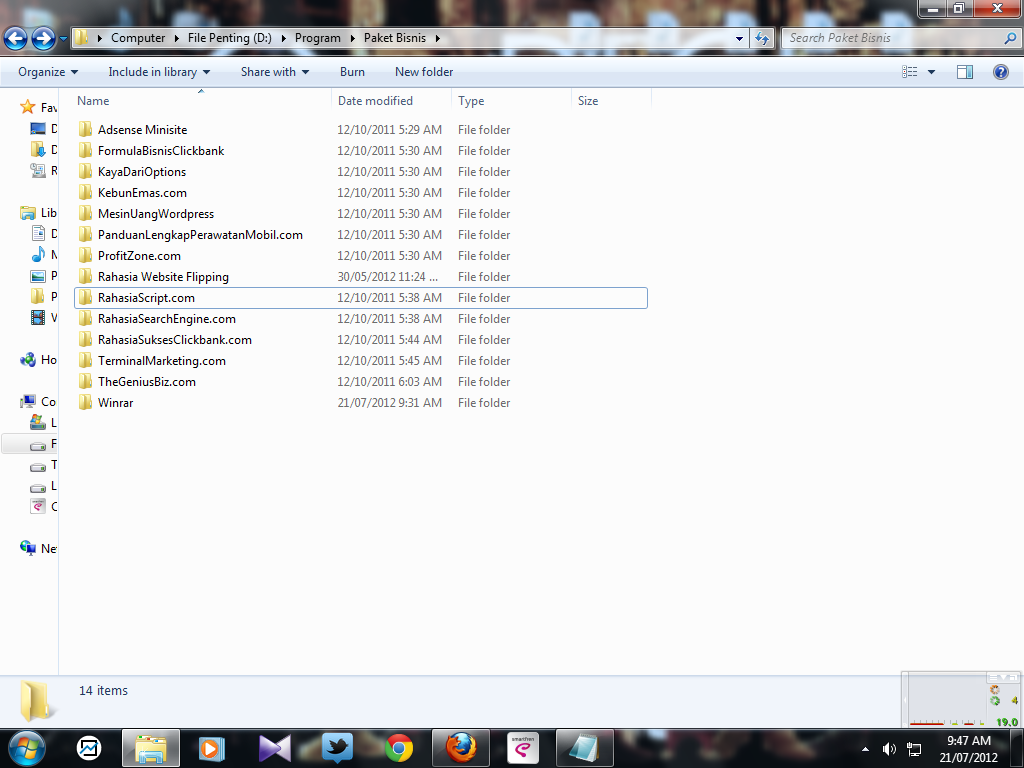The height and width of the screenshot is (768, 1024).
Task: Toggle the preview pane button
Action: pos(965,72)
